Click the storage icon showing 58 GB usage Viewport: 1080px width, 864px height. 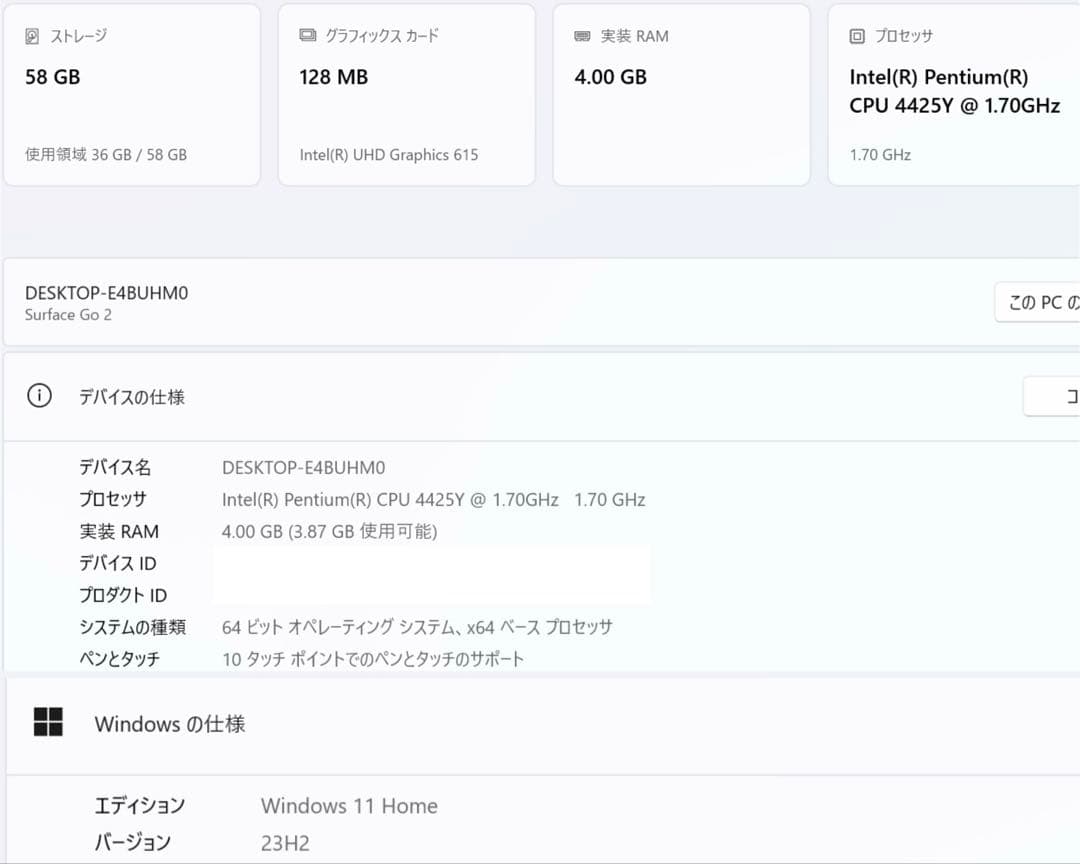[x=31, y=36]
